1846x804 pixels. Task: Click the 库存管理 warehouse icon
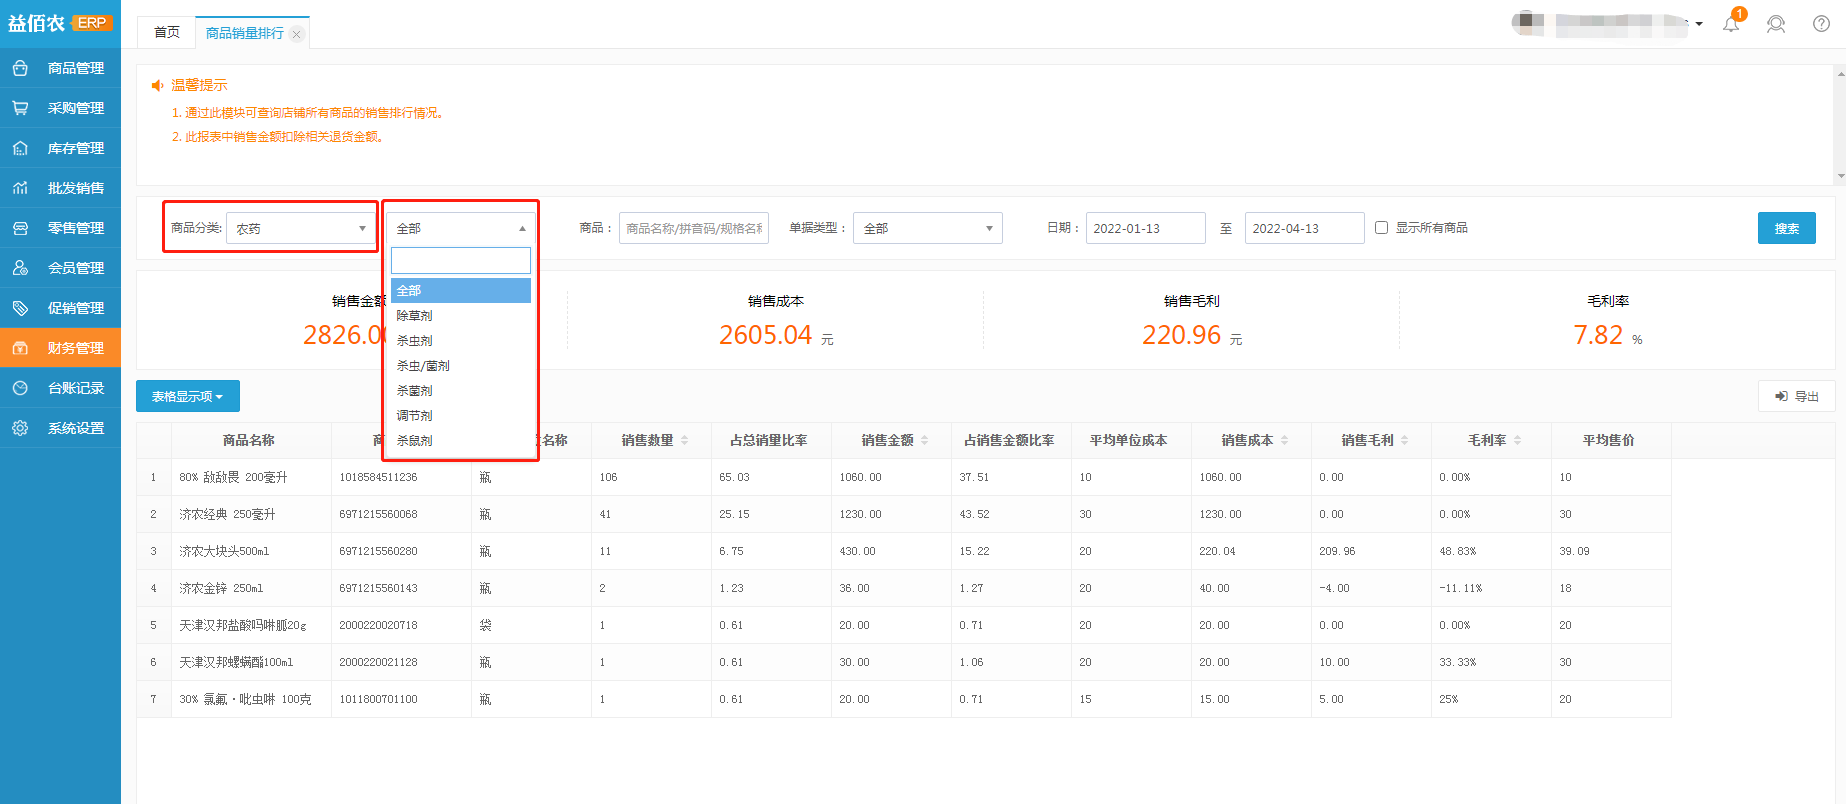pyautogui.click(x=20, y=148)
